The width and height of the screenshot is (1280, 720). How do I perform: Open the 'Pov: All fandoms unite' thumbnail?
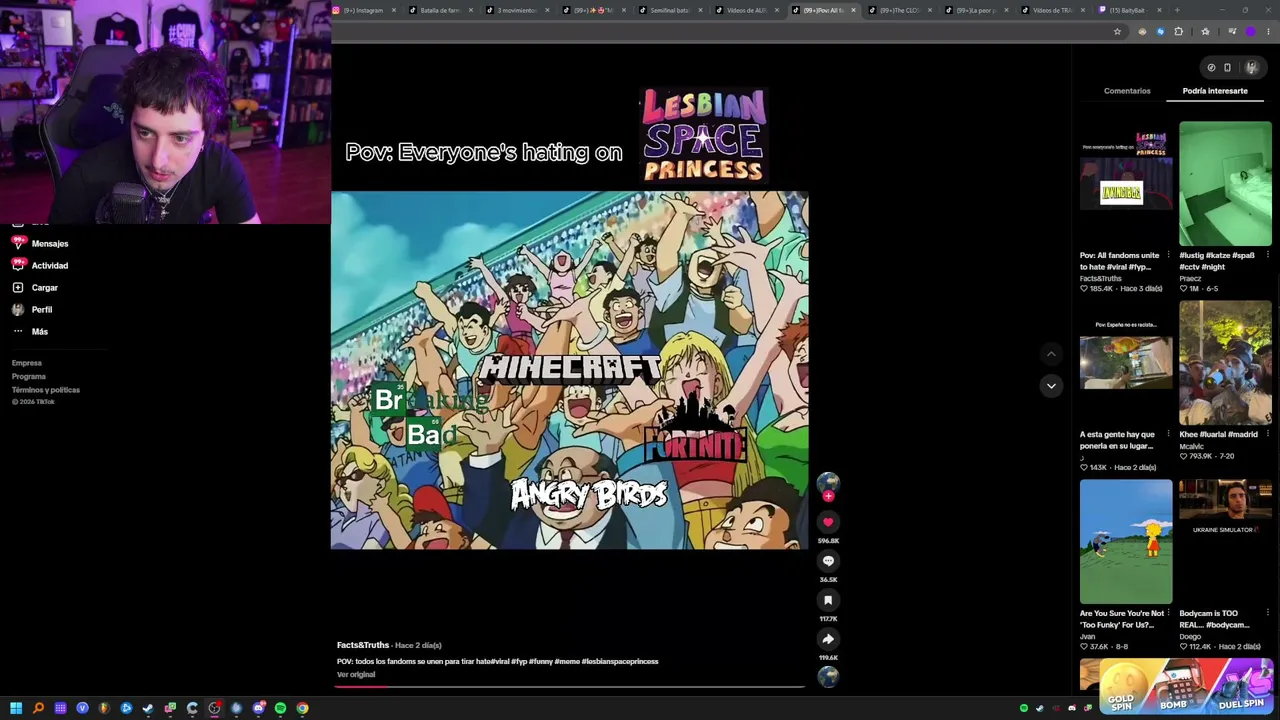1126,184
